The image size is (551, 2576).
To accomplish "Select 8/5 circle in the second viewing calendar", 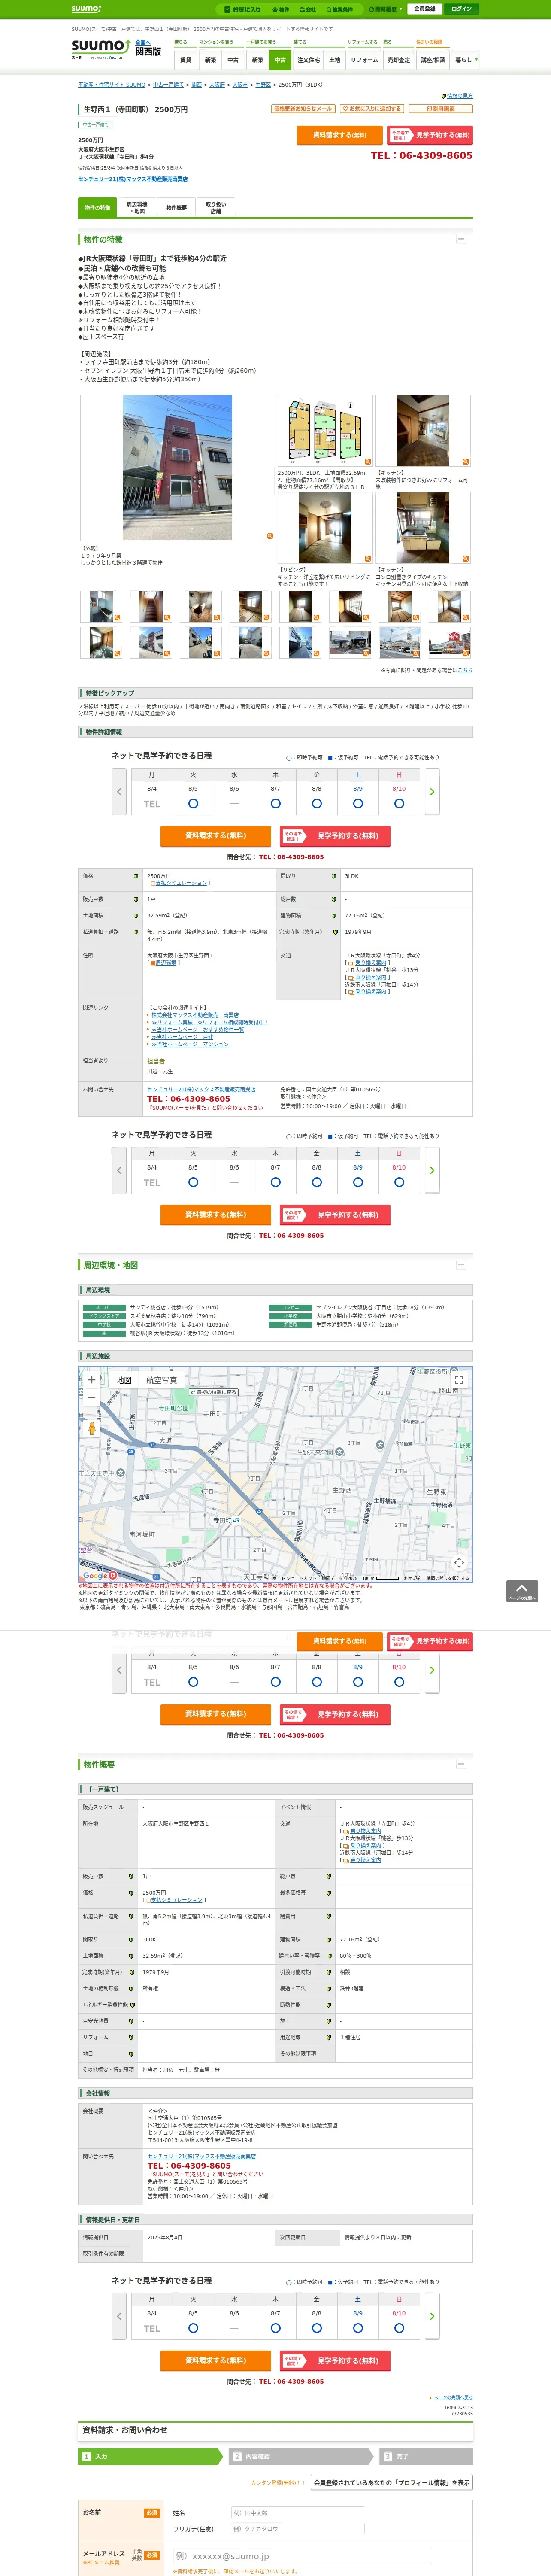I will coord(193,1182).
